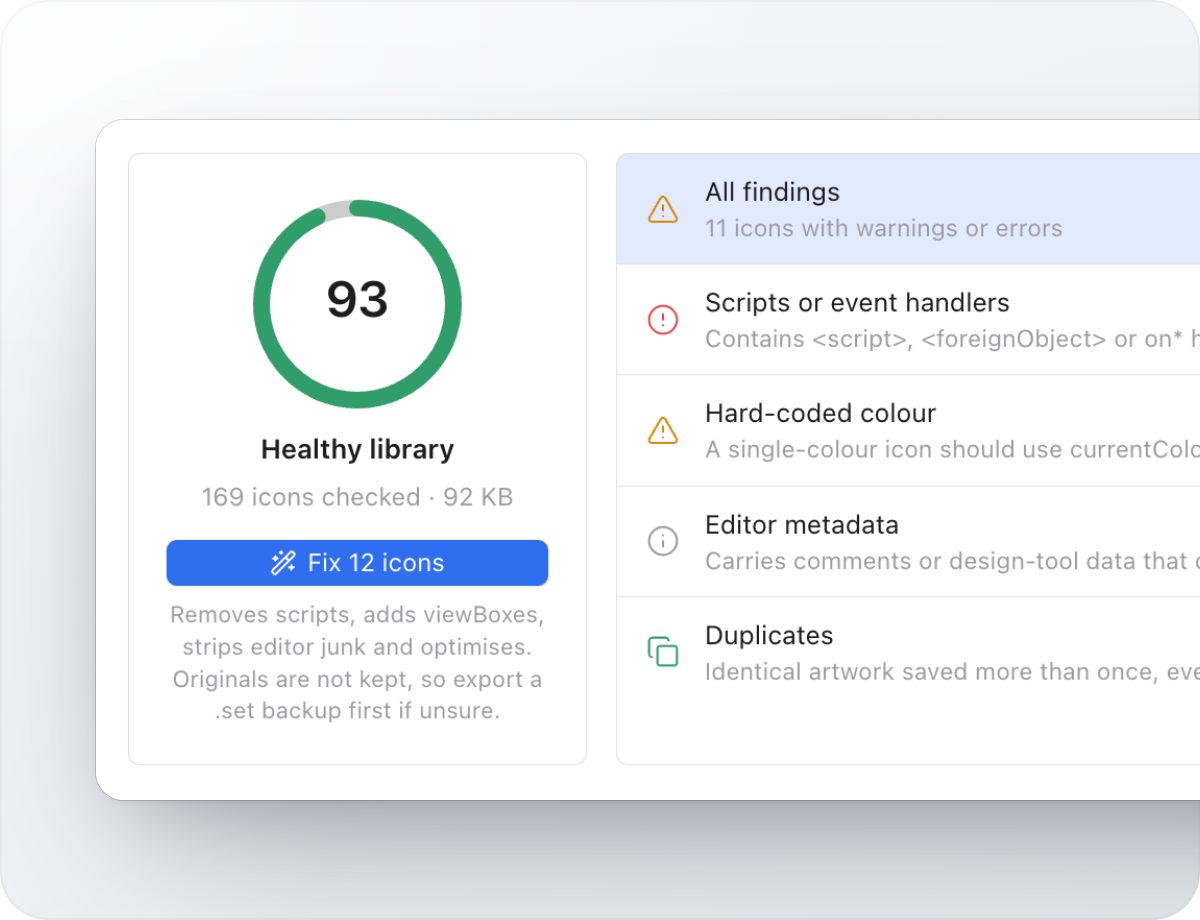Click the warning triangle beside Hard-coded colour
1200x920 pixels.
pos(662,430)
